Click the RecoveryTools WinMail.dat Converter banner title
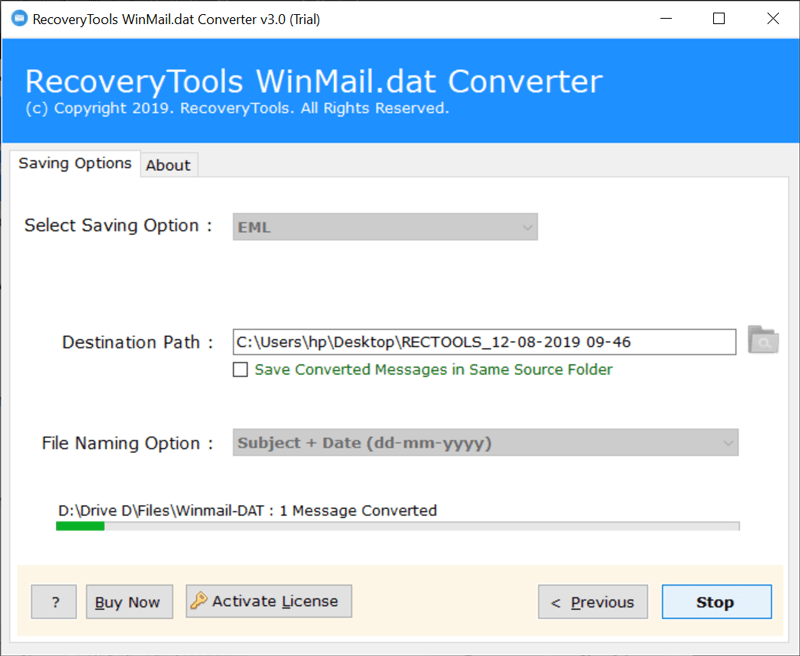This screenshot has height=656, width=800. click(x=313, y=81)
